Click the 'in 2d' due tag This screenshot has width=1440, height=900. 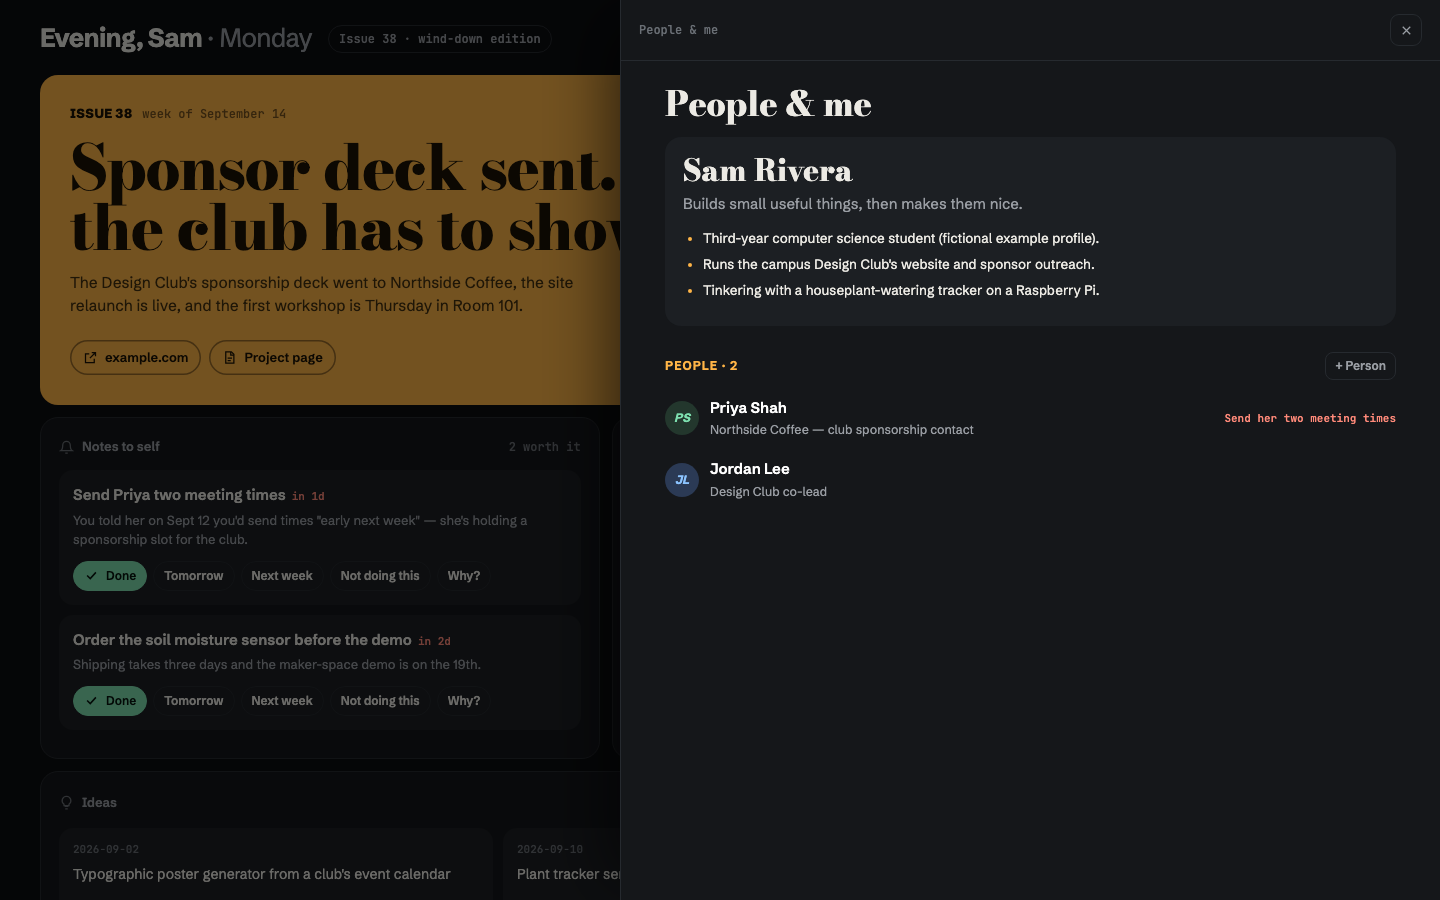pos(434,641)
